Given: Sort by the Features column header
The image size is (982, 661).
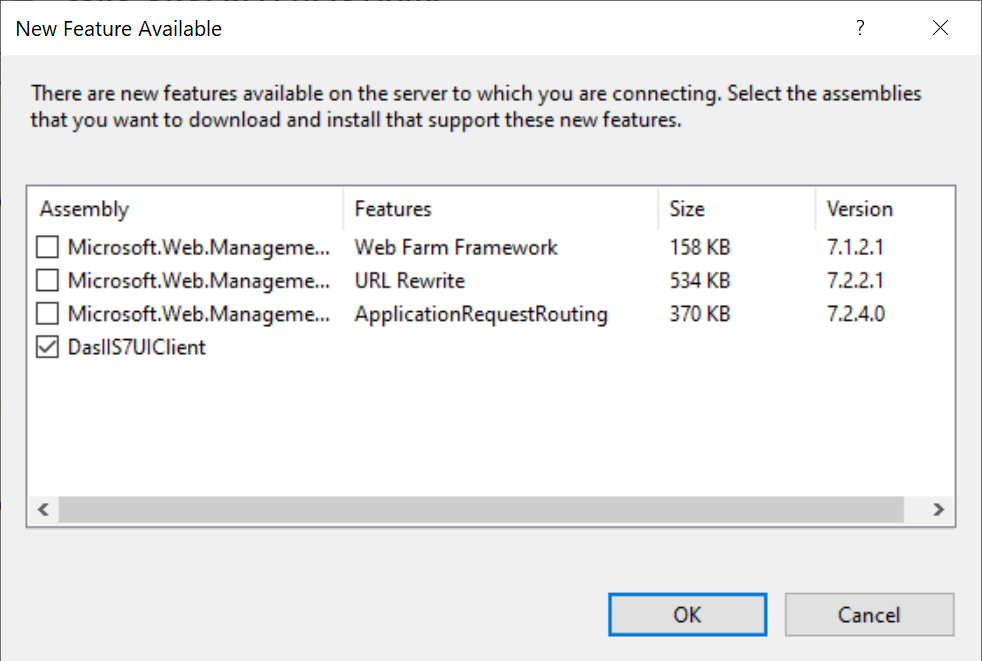Looking at the screenshot, I should (393, 209).
